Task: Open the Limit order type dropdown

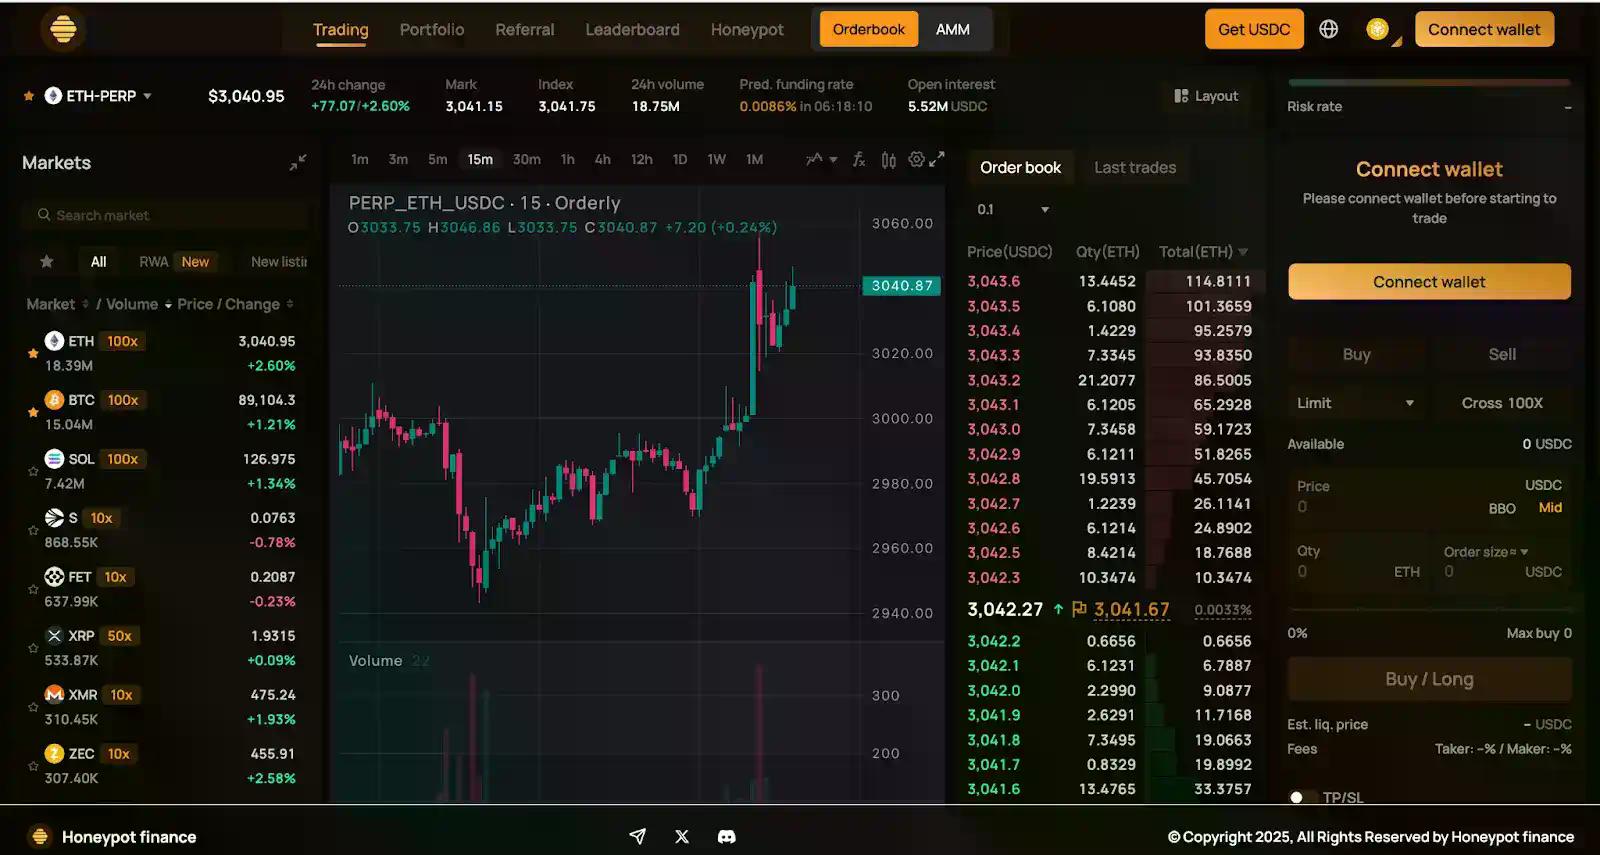Action: click(x=1355, y=403)
